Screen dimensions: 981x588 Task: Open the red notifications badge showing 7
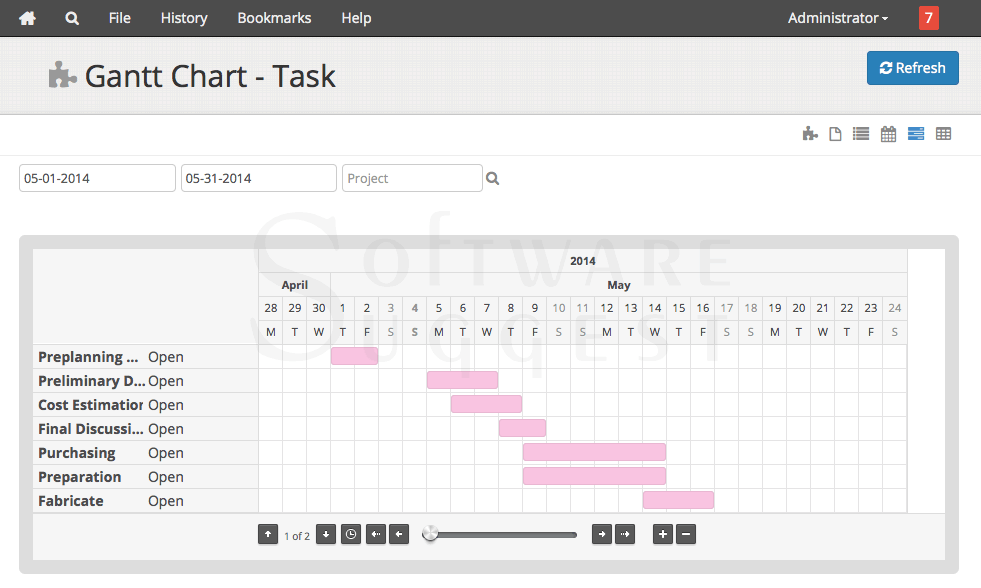pos(928,18)
